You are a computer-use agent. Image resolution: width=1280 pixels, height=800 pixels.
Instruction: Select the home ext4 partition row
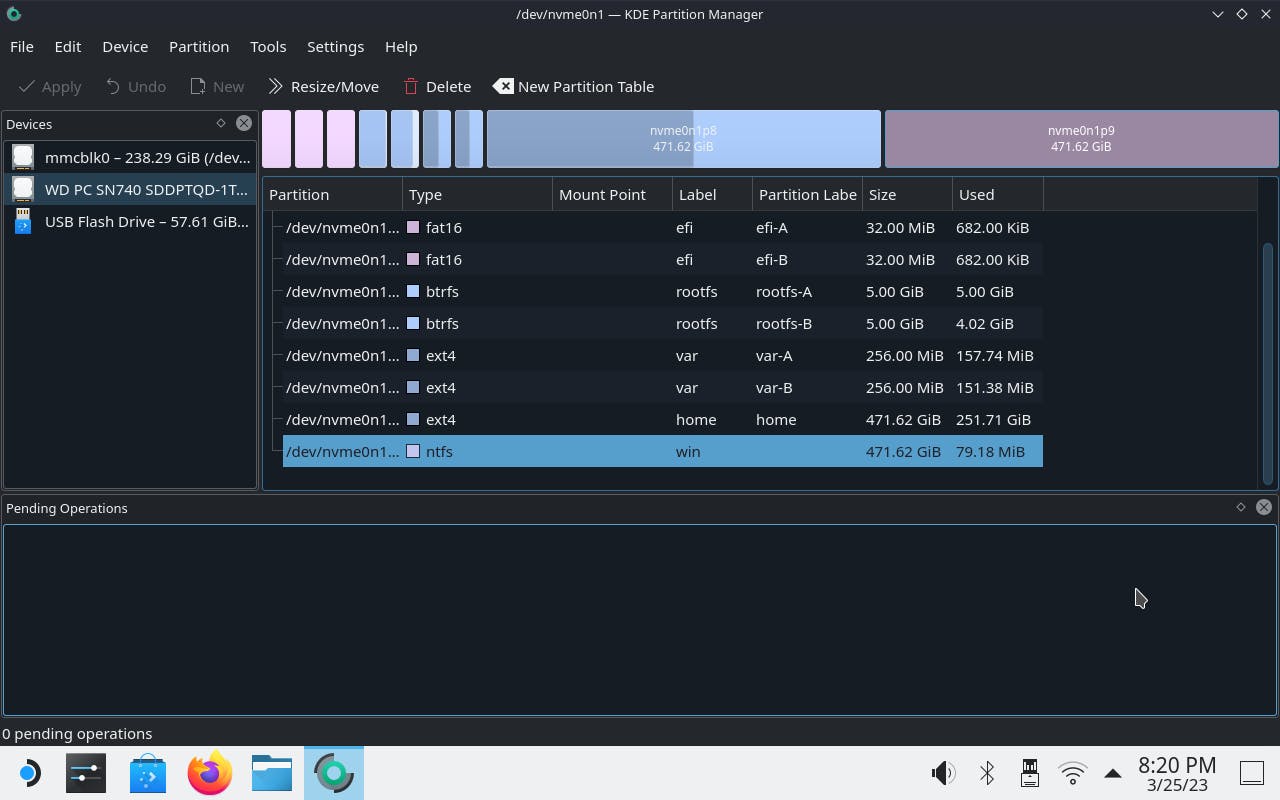(x=660, y=420)
